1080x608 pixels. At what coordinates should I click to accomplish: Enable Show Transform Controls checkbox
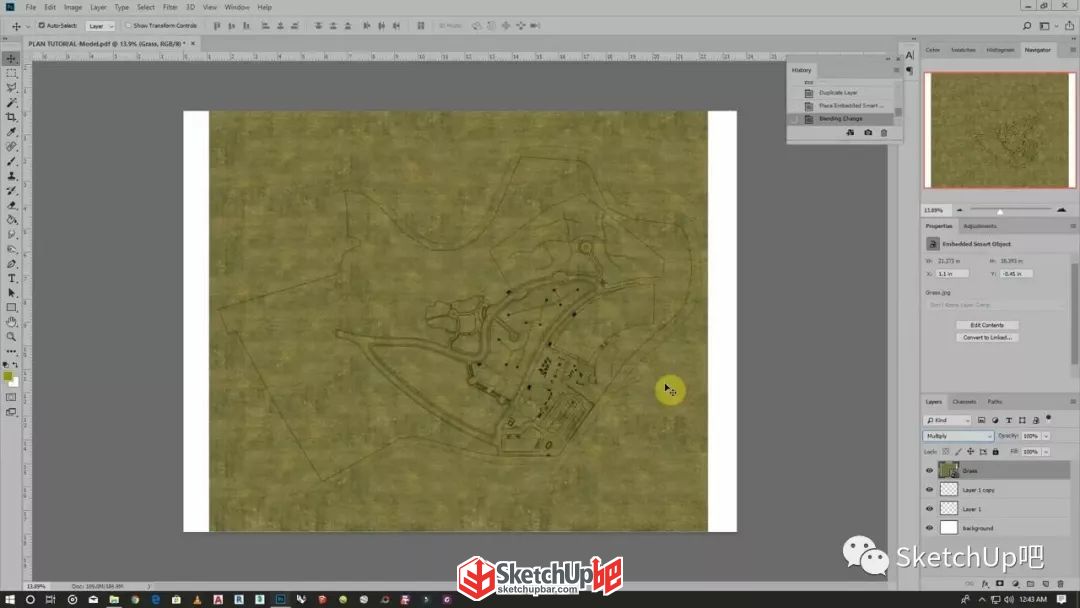click(x=128, y=25)
